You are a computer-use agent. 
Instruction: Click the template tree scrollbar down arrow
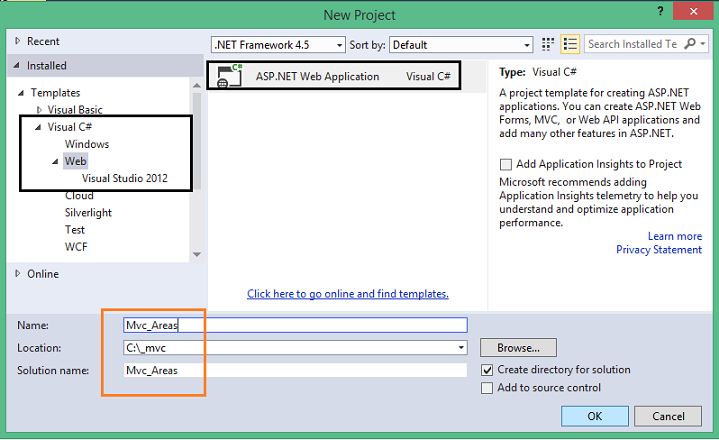point(197,254)
